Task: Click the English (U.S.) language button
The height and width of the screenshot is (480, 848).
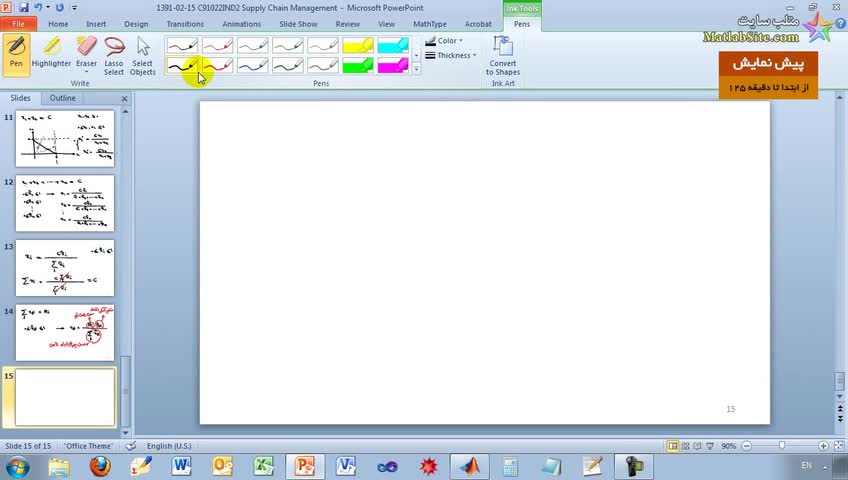Action: (169, 446)
